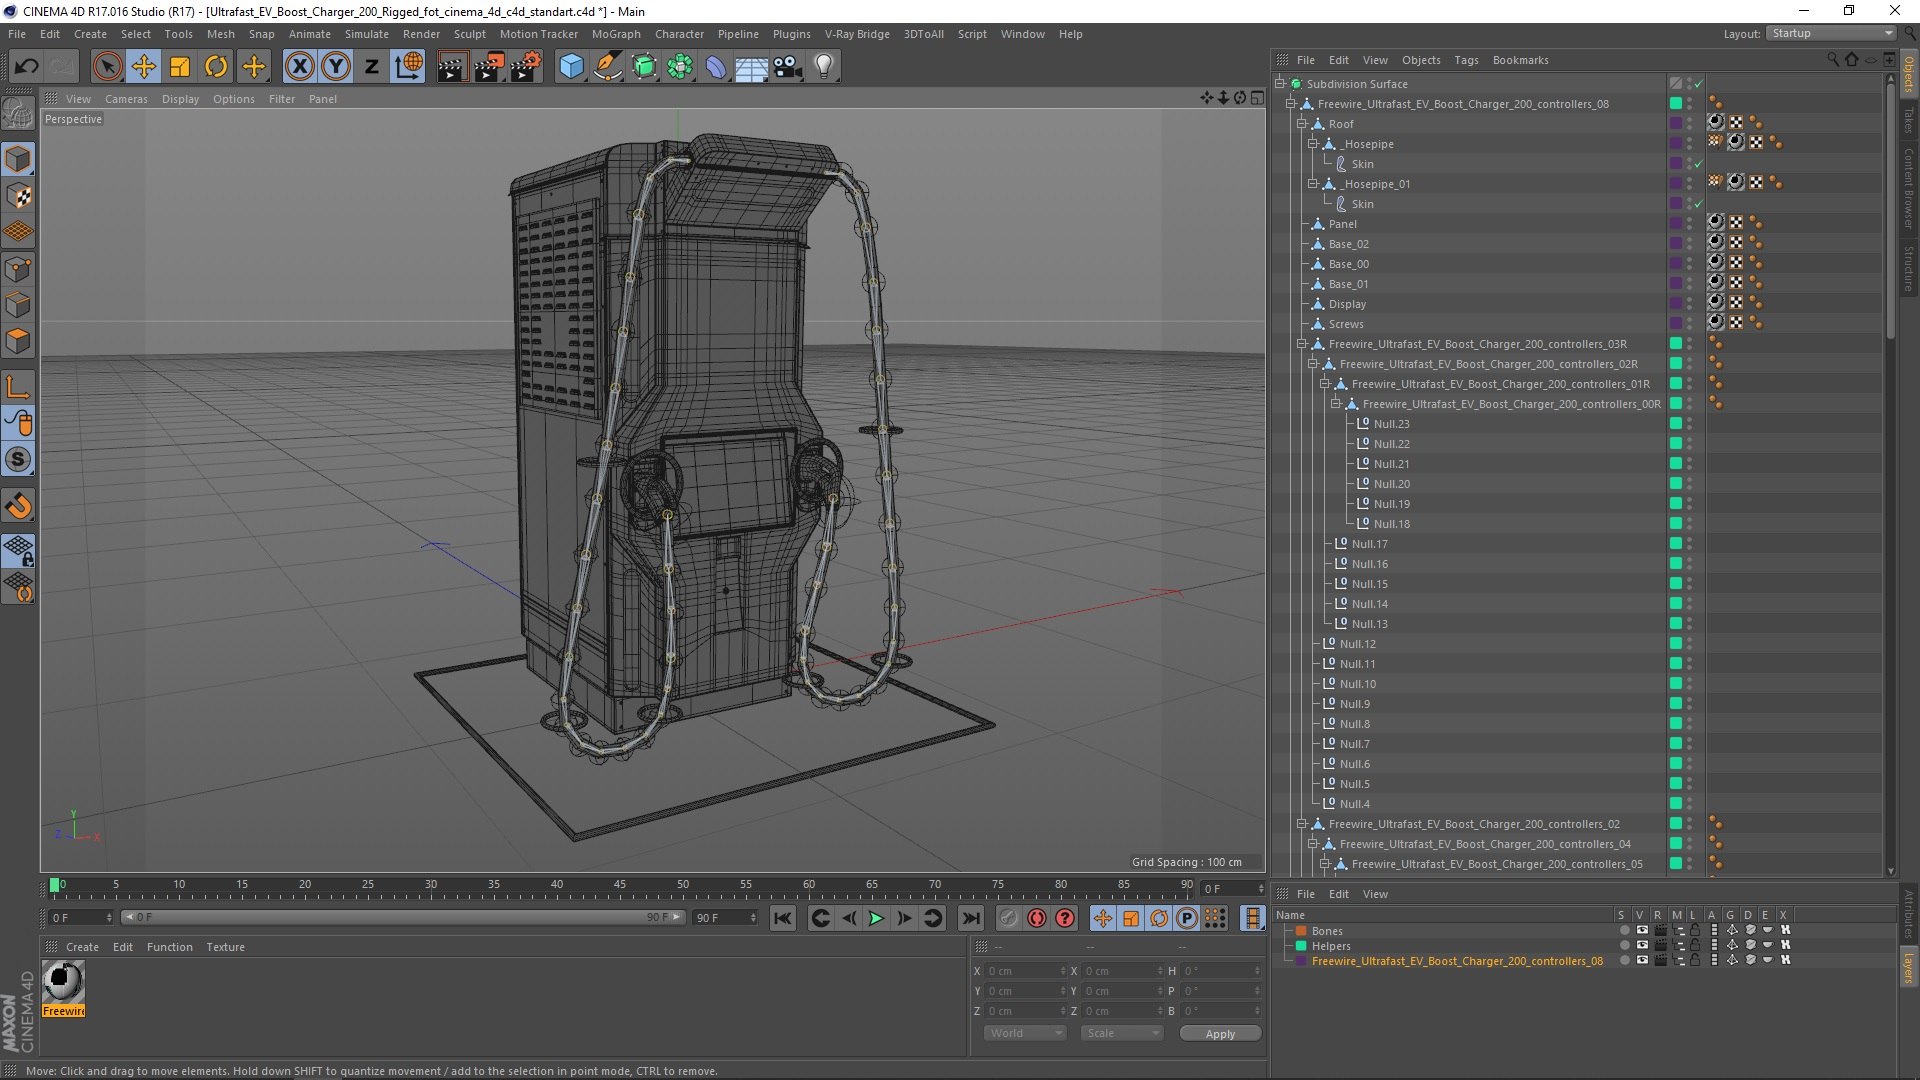Add a Cube primitive object
Viewport: 1920px width, 1080px height.
coord(571,67)
